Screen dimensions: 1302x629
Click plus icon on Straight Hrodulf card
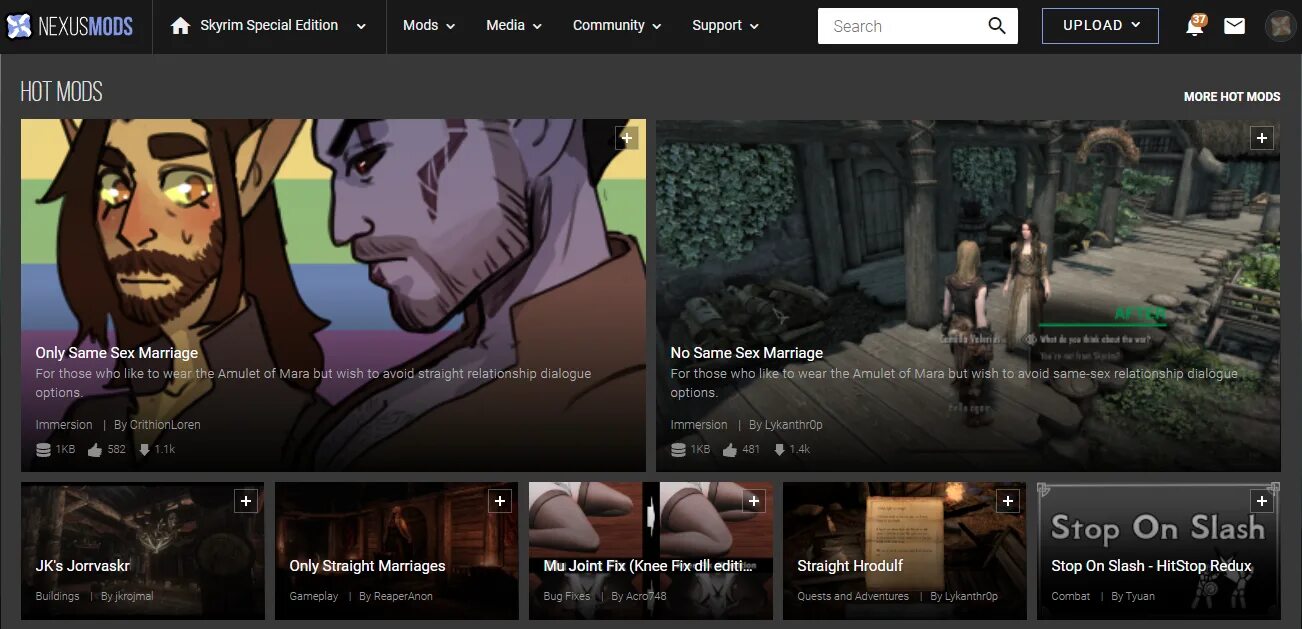tap(1008, 501)
